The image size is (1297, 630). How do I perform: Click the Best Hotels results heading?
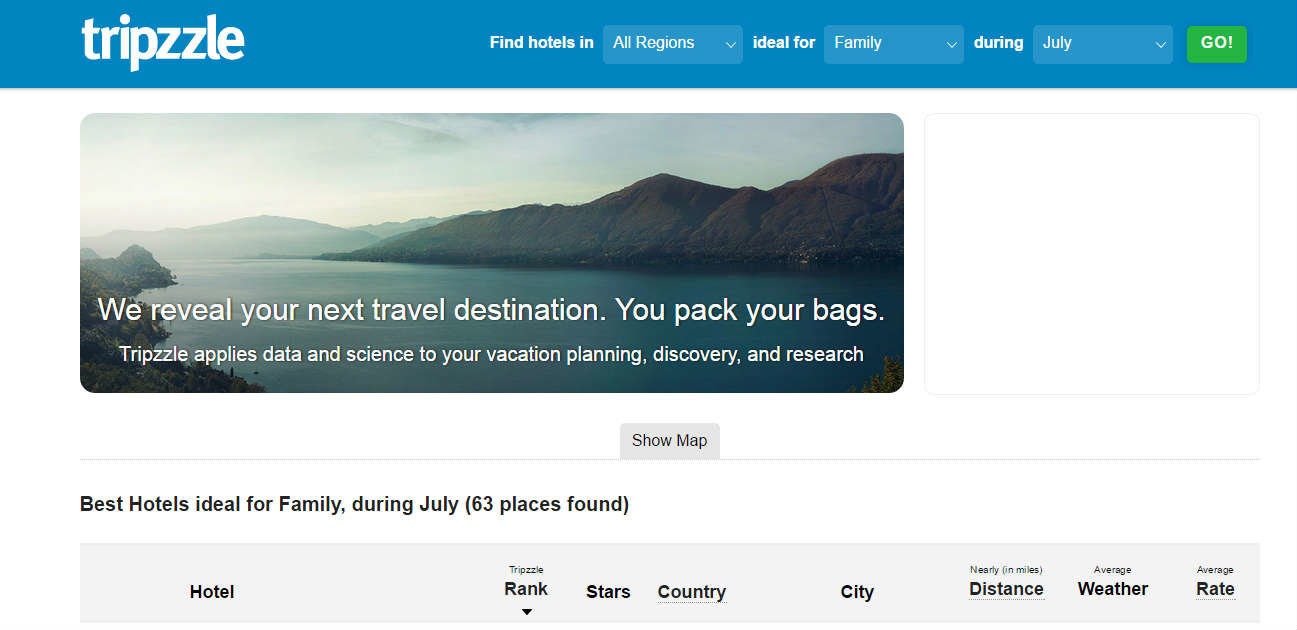(354, 504)
